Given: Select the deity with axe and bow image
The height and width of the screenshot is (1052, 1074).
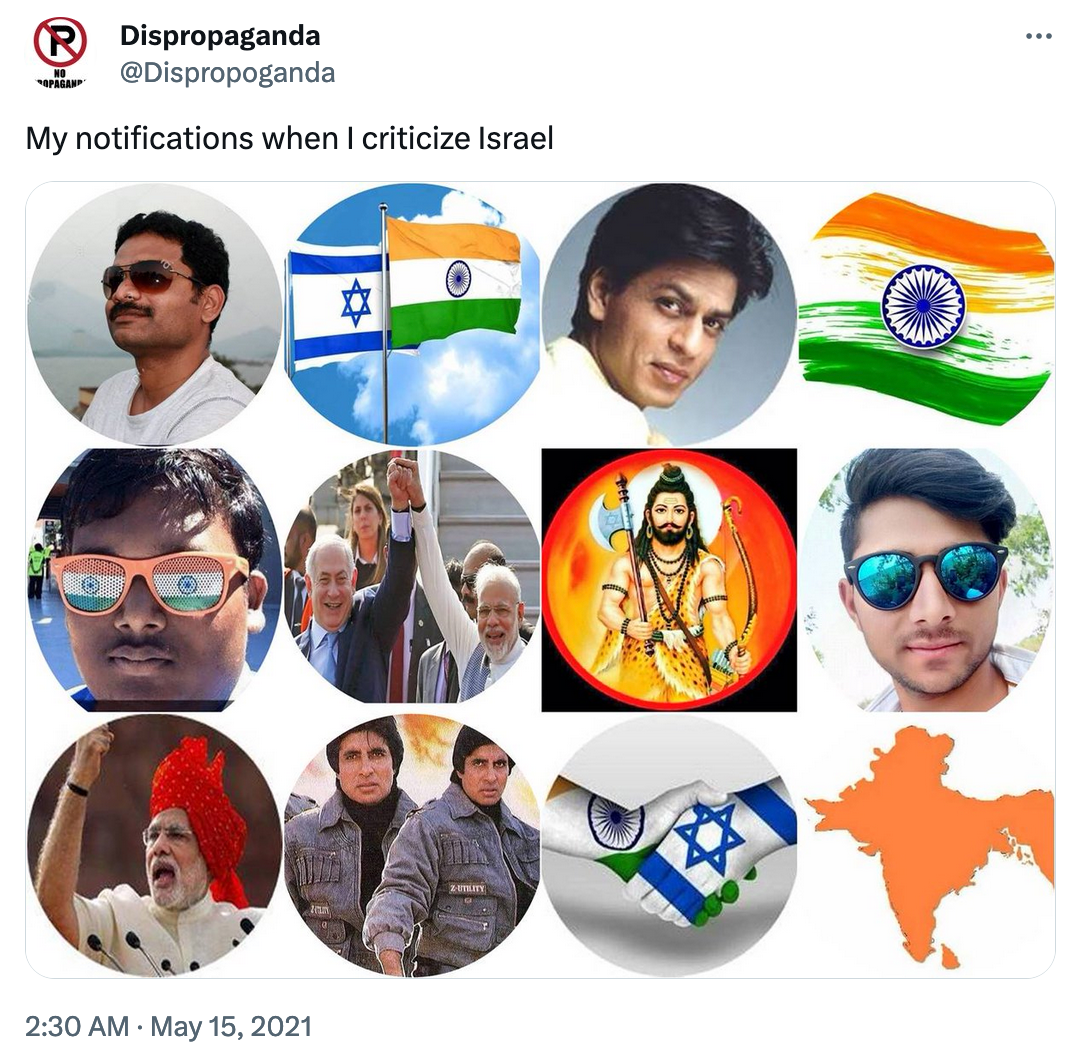Looking at the screenshot, I should pyautogui.click(x=669, y=580).
